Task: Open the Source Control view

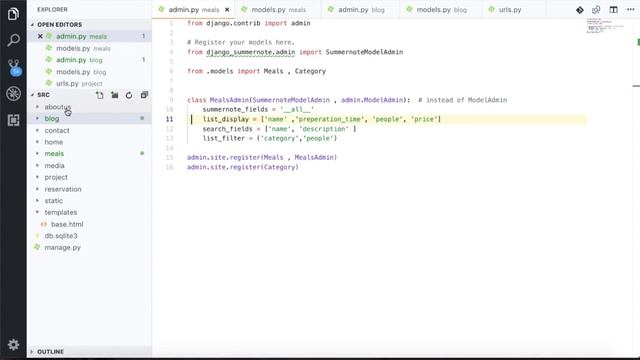Action: (14, 67)
